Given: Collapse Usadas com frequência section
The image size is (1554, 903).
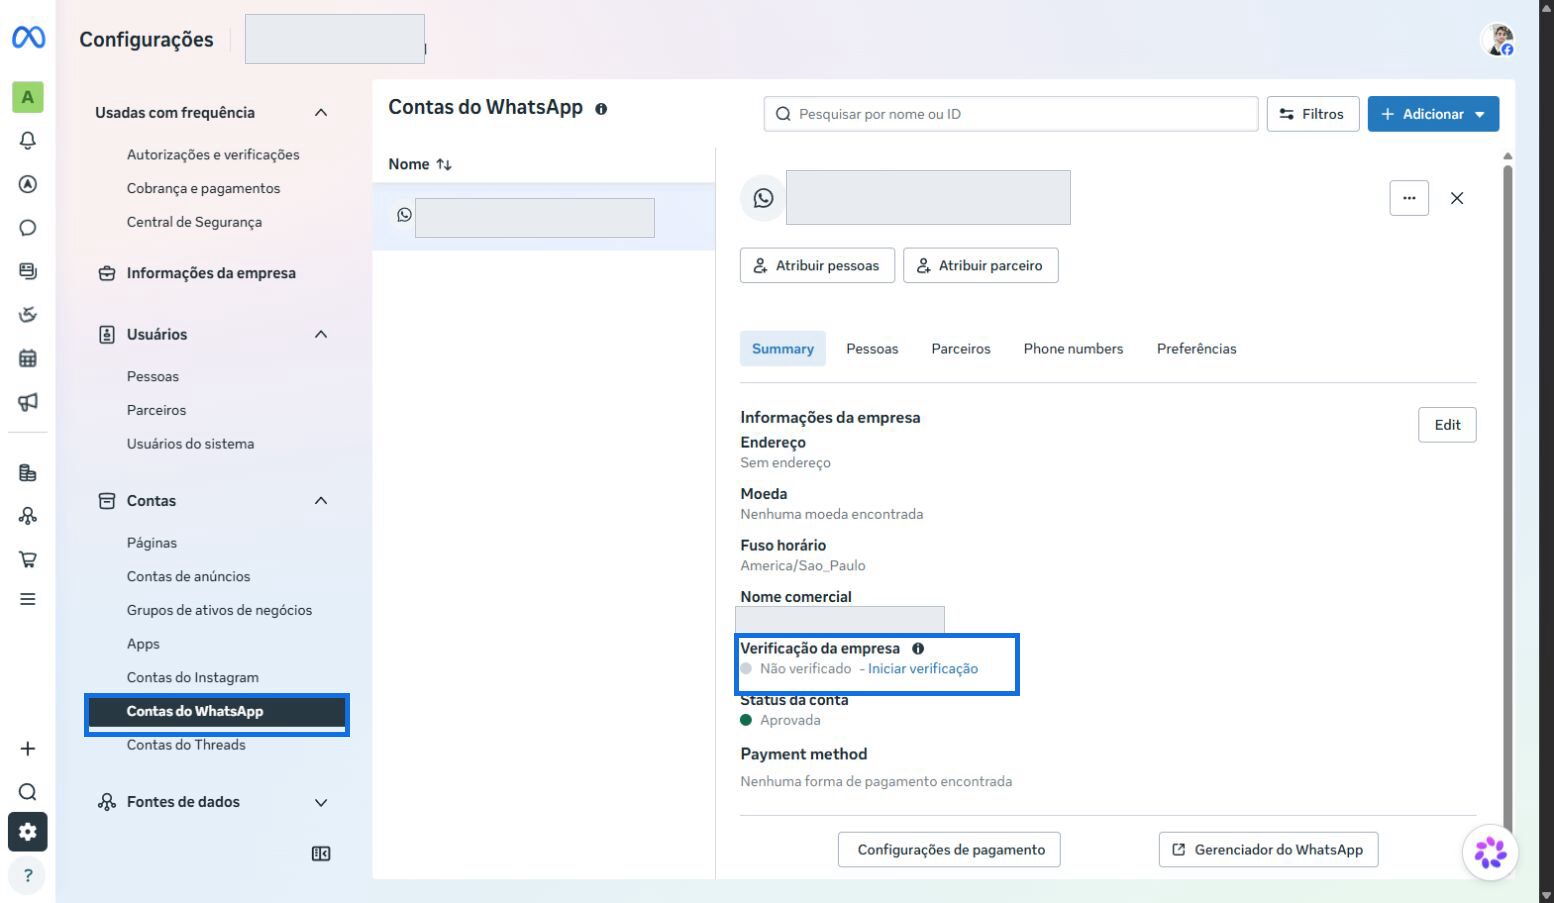Looking at the screenshot, I should [x=321, y=113].
